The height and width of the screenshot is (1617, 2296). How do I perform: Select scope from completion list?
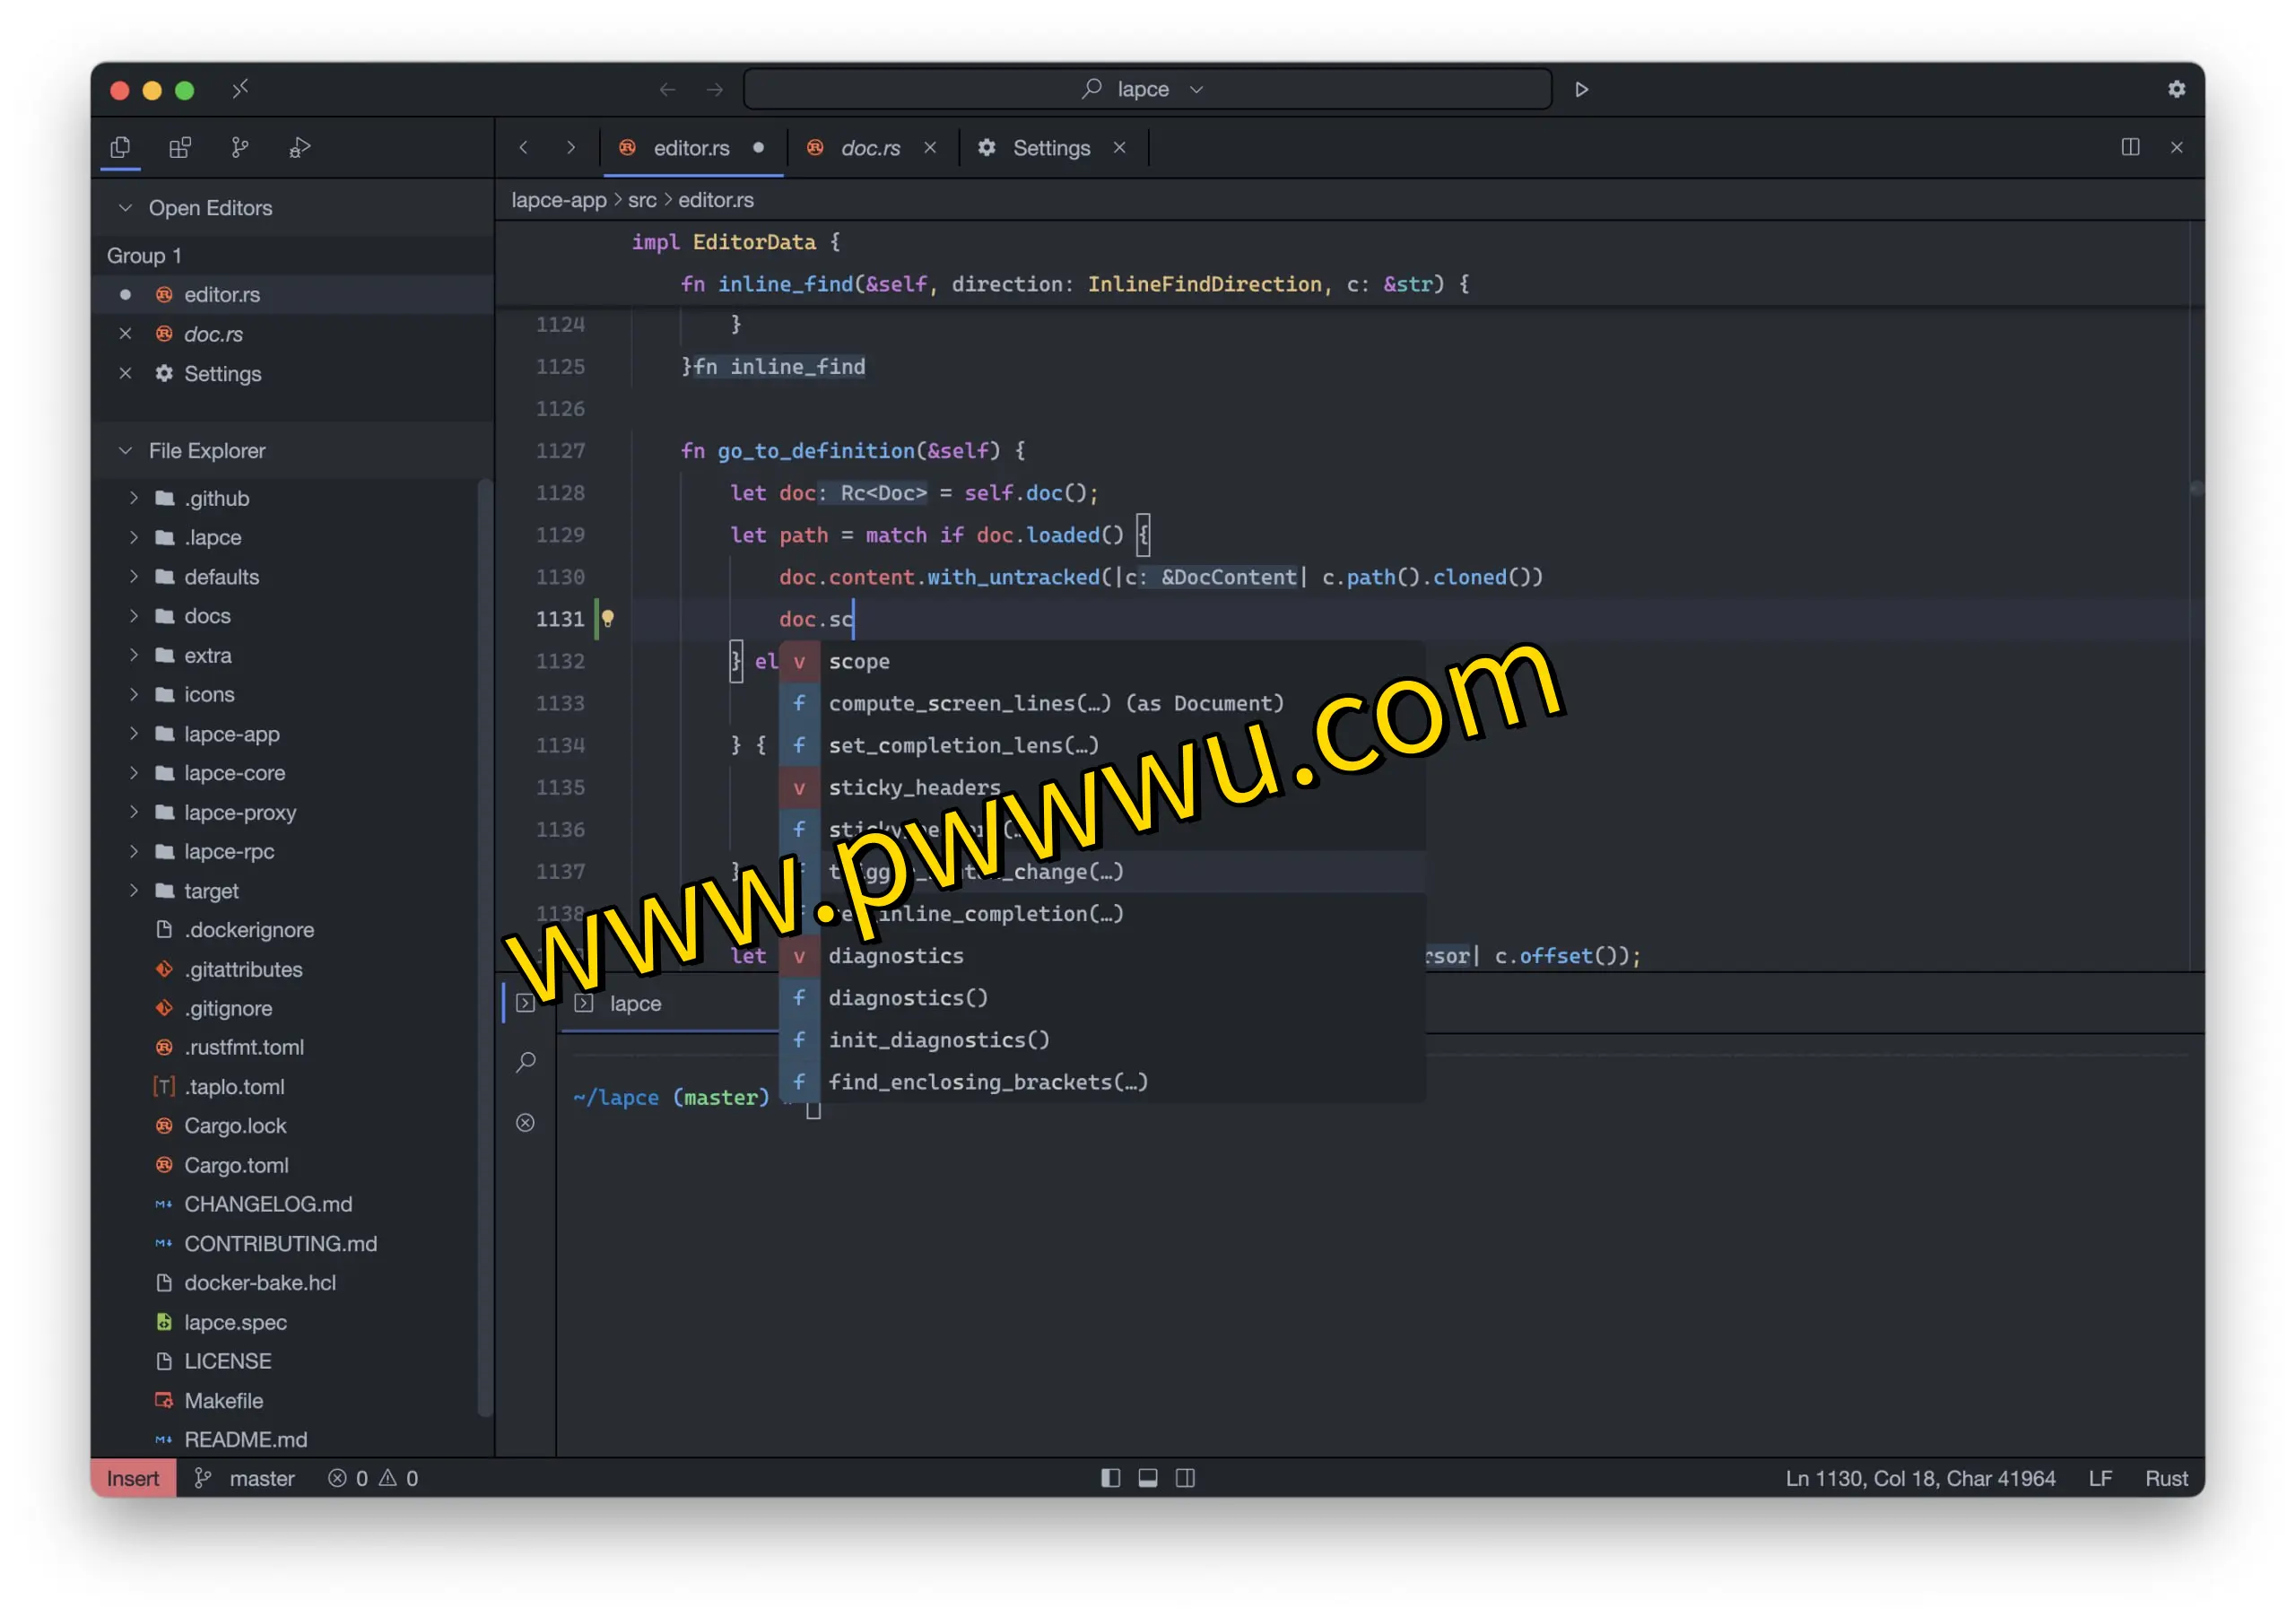pyautogui.click(x=859, y=662)
